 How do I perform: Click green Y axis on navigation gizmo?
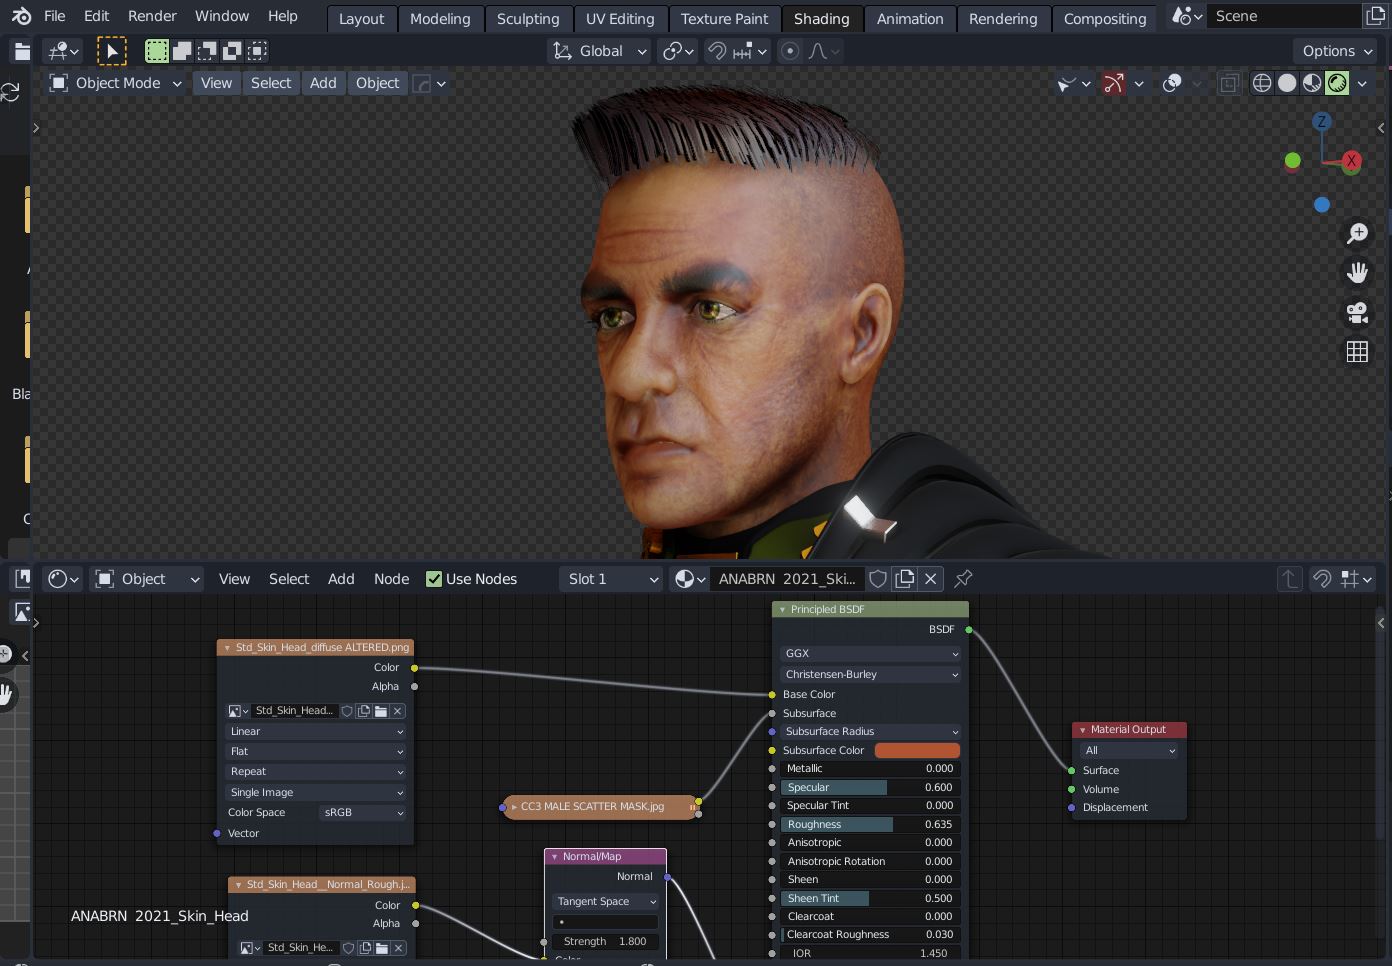[x=1292, y=160]
